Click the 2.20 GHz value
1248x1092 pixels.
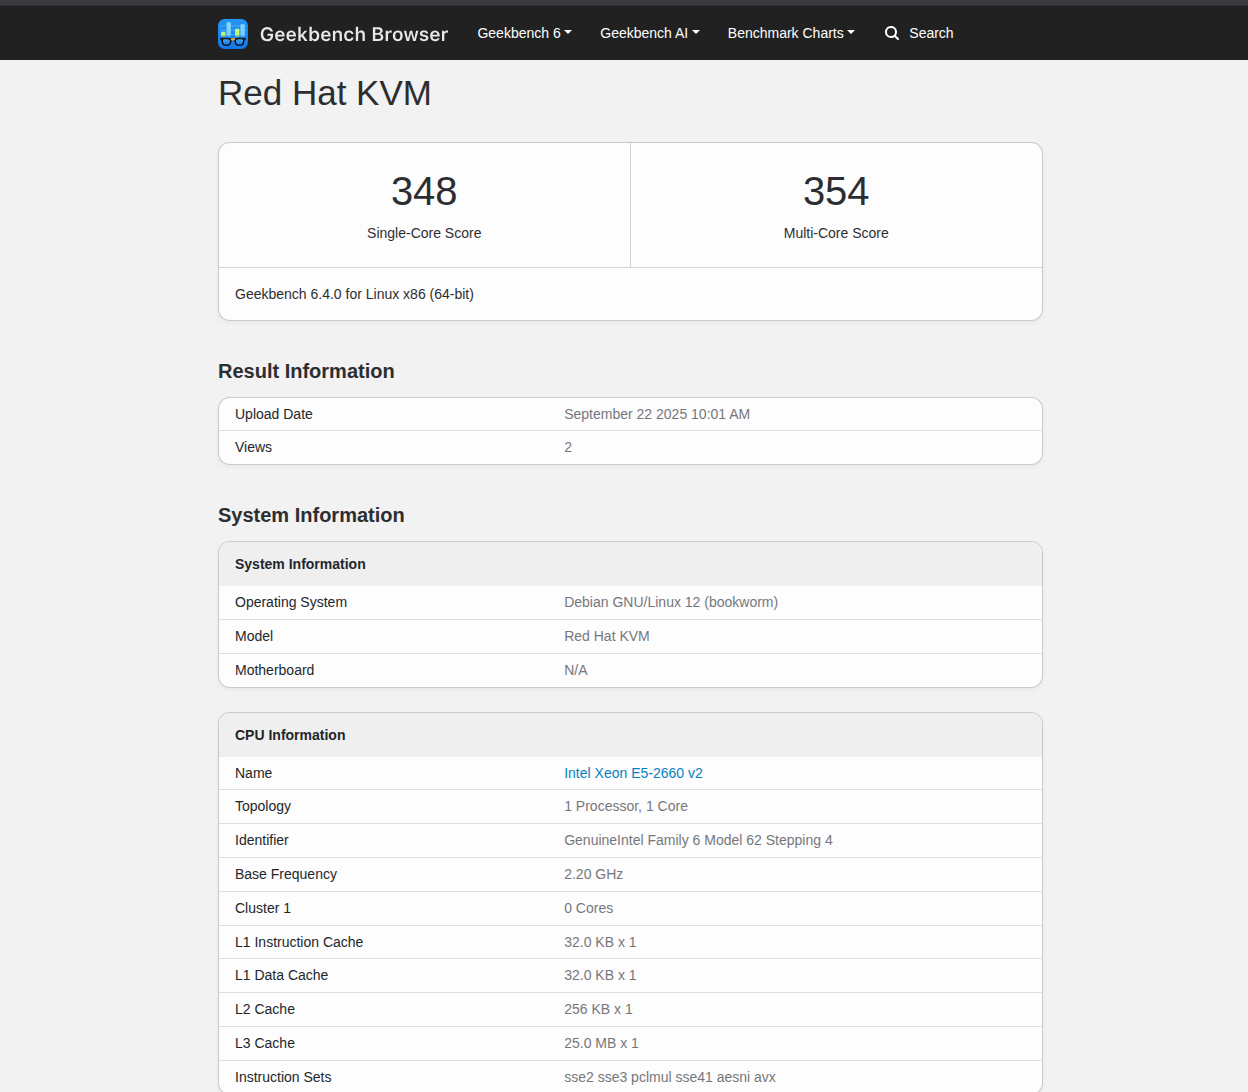tap(593, 874)
